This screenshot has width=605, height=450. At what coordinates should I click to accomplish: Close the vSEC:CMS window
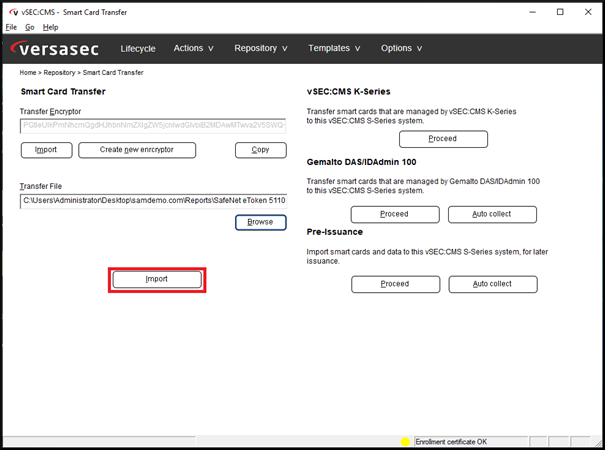[588, 12]
